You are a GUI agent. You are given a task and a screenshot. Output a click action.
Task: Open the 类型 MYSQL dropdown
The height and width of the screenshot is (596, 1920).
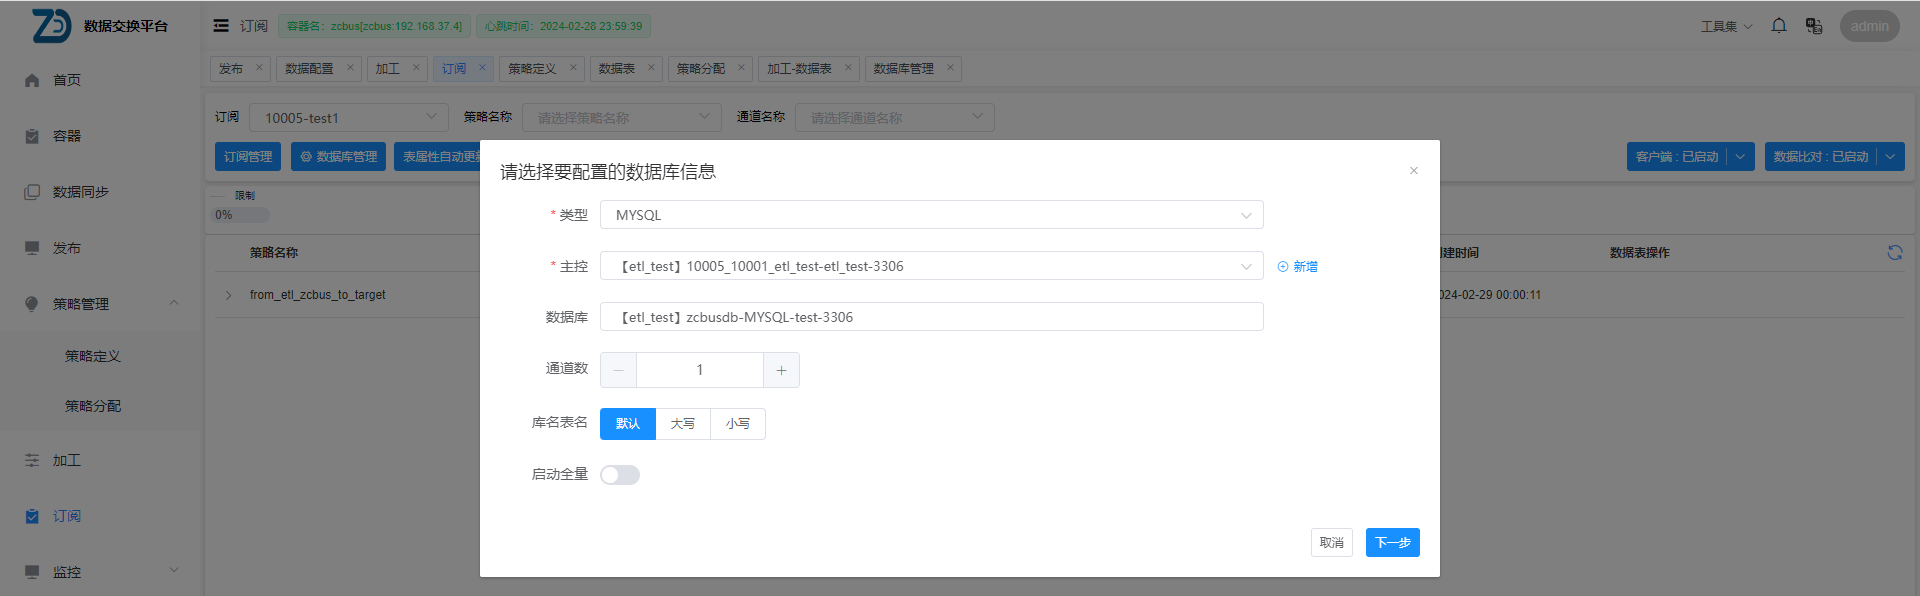tap(931, 215)
